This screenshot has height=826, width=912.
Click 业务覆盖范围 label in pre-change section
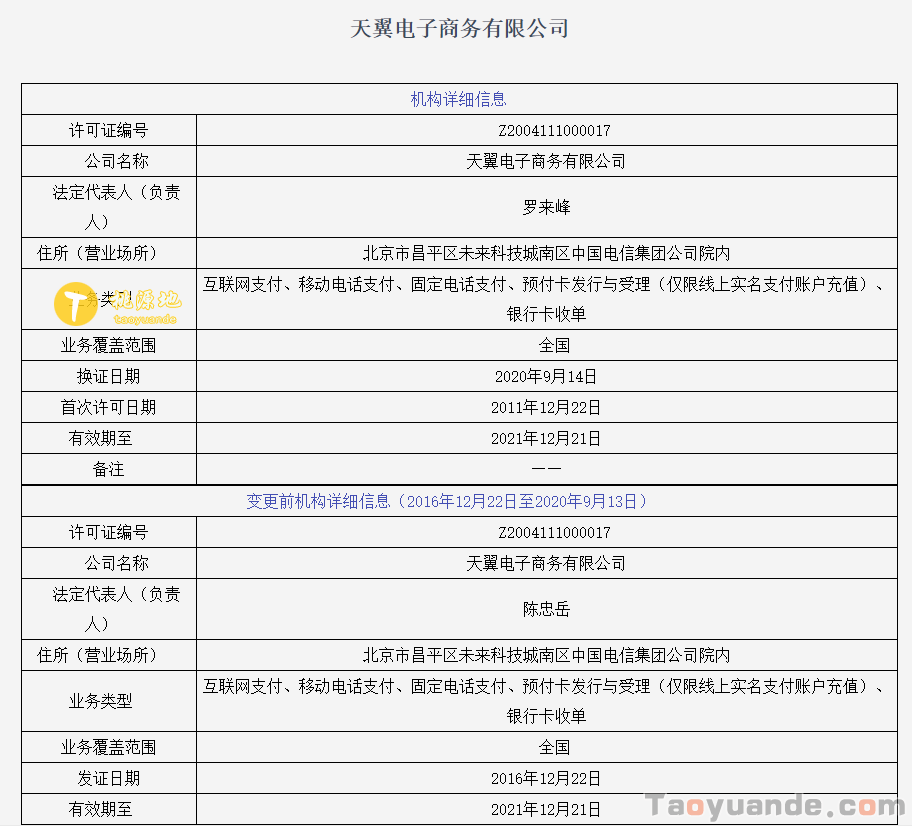point(109,747)
